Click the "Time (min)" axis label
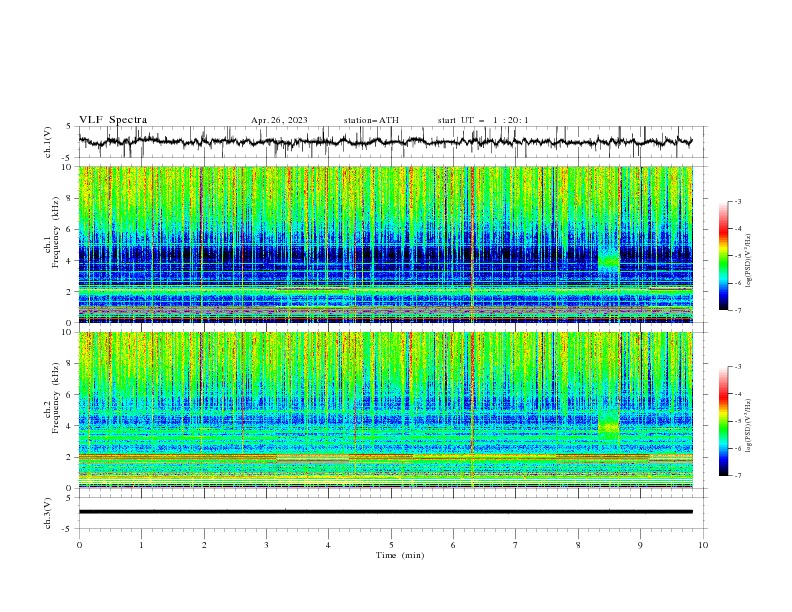Viewport: 792px width, 612px height. tap(400, 555)
